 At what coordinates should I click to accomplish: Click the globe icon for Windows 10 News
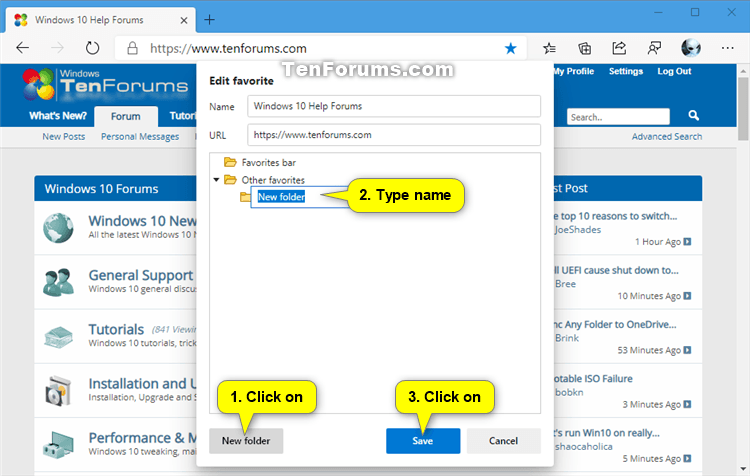tap(58, 228)
